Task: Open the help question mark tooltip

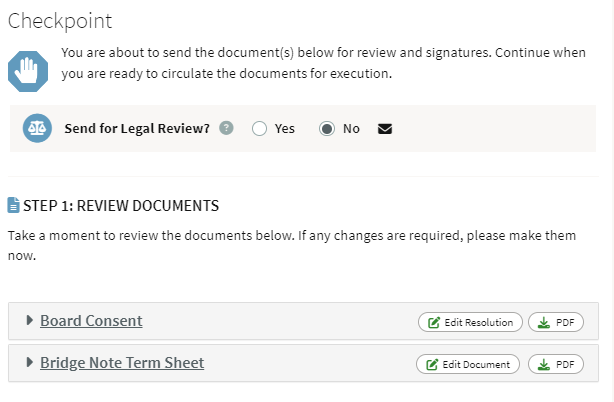Action: tap(226, 128)
